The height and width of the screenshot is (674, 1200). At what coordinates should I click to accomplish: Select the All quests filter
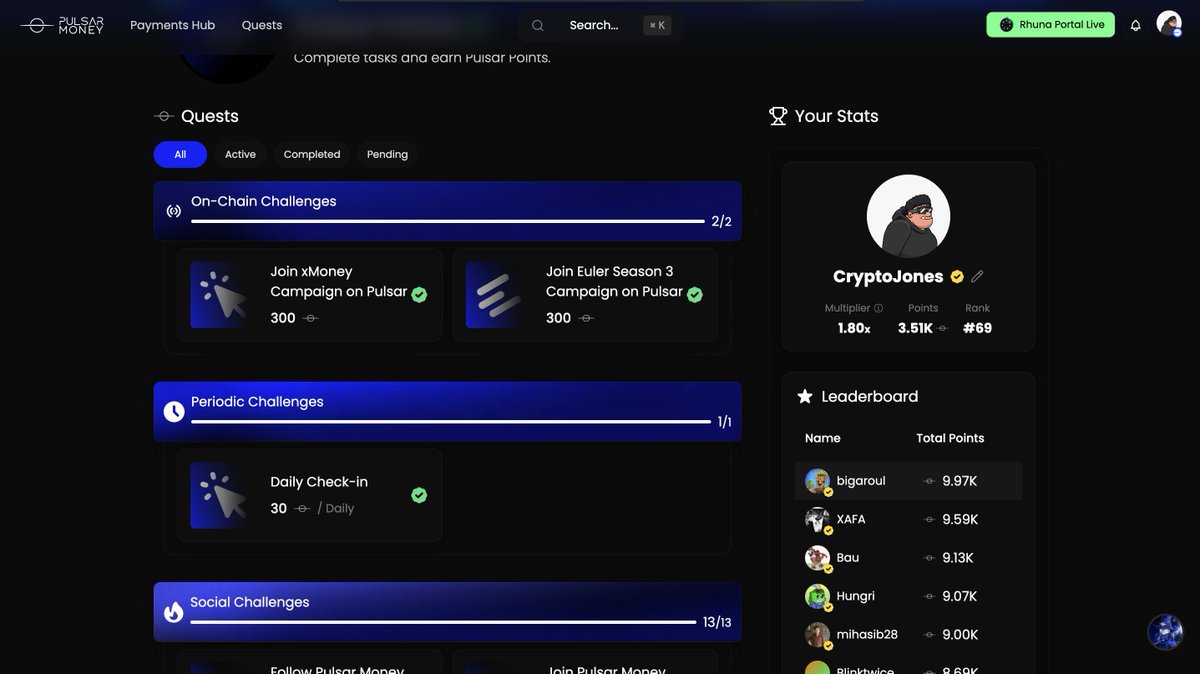tap(180, 154)
